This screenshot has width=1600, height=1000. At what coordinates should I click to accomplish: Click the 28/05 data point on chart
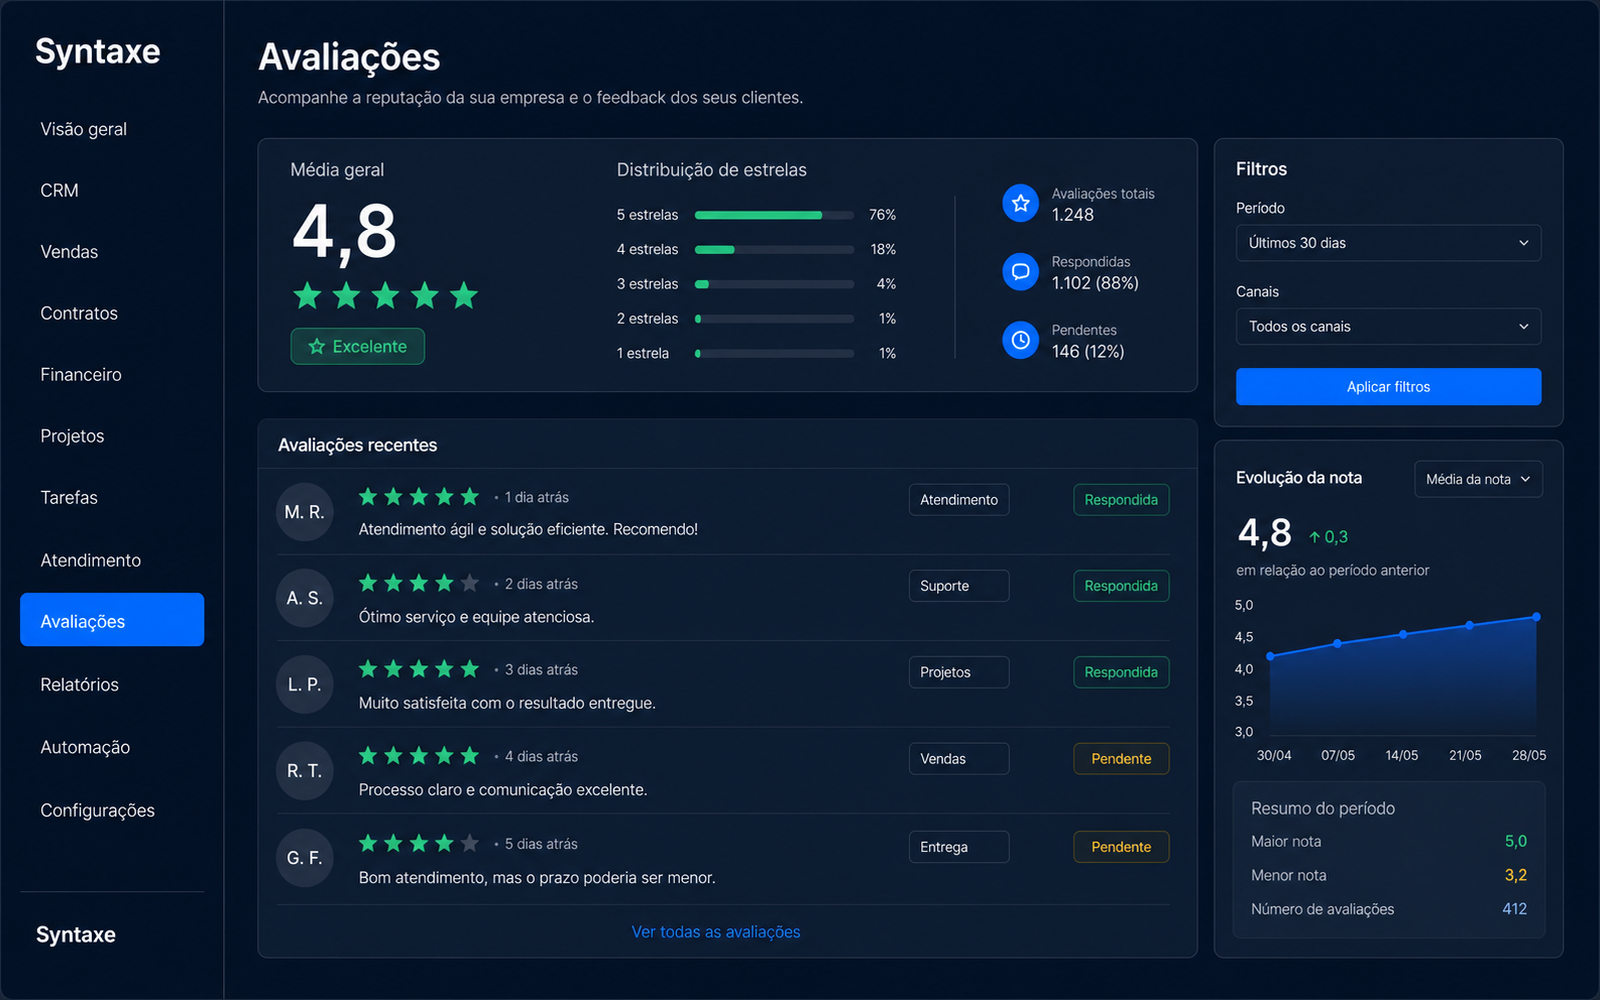coord(1536,617)
